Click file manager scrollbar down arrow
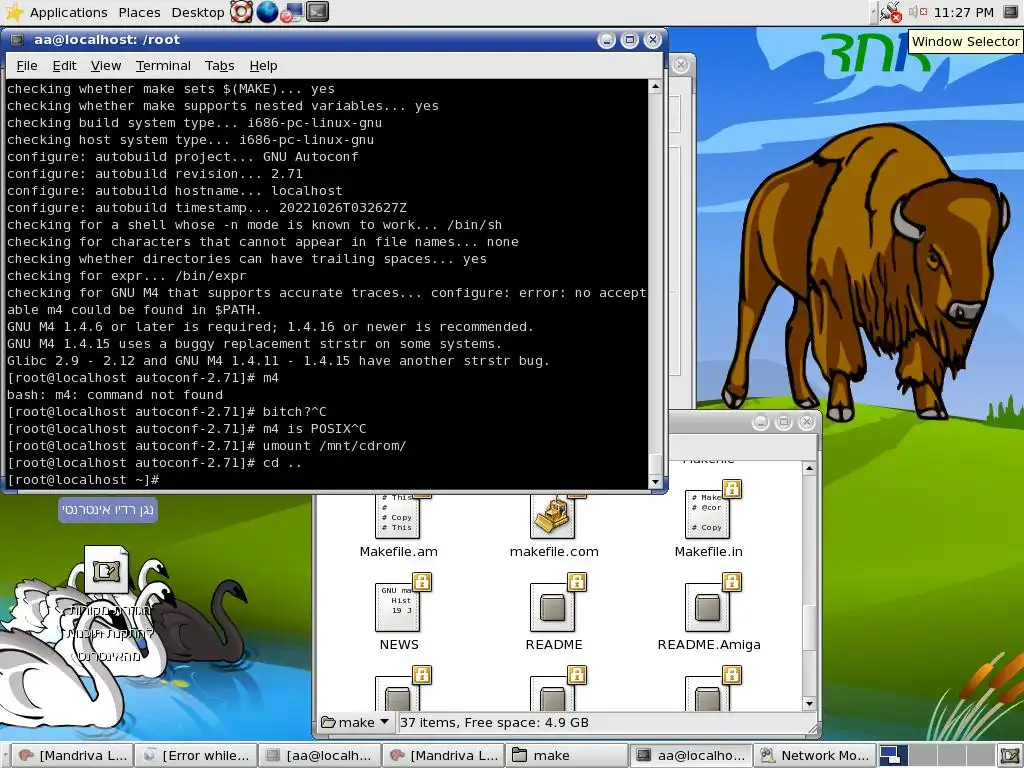The height and width of the screenshot is (768, 1024). pyautogui.click(x=809, y=704)
